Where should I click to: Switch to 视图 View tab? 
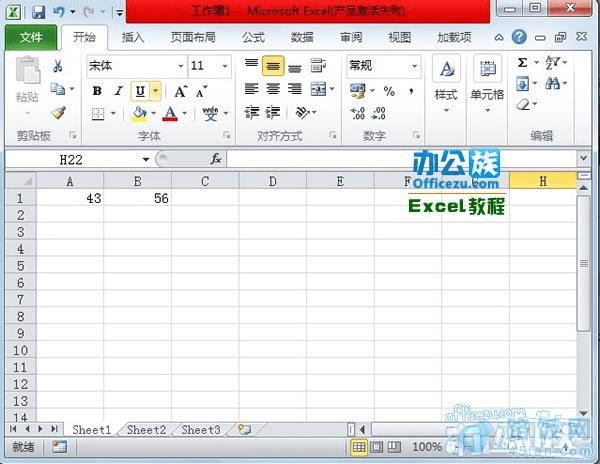click(x=400, y=37)
